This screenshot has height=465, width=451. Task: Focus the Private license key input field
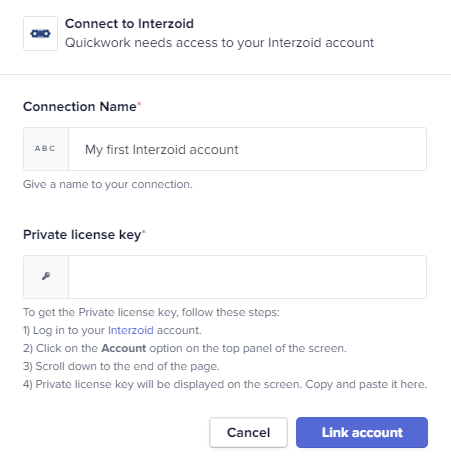pyautogui.click(x=247, y=277)
